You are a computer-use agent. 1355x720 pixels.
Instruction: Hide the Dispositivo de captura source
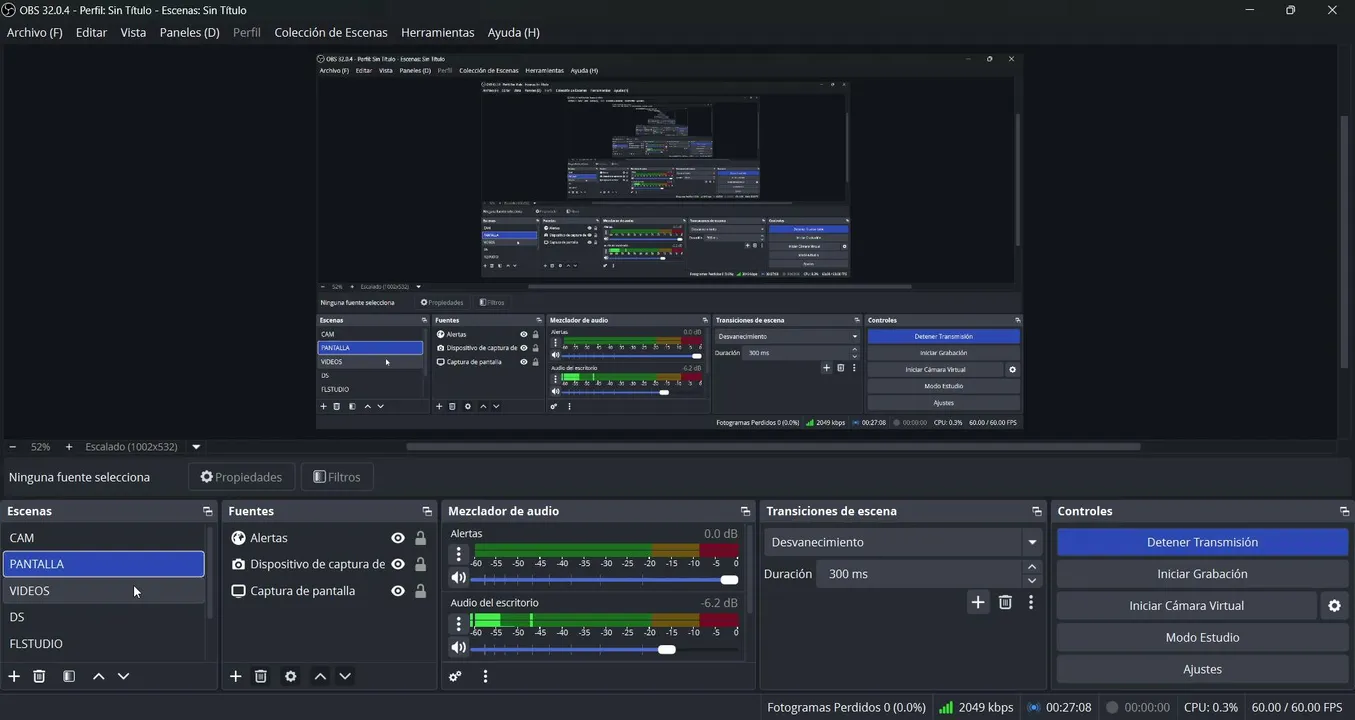click(x=398, y=564)
